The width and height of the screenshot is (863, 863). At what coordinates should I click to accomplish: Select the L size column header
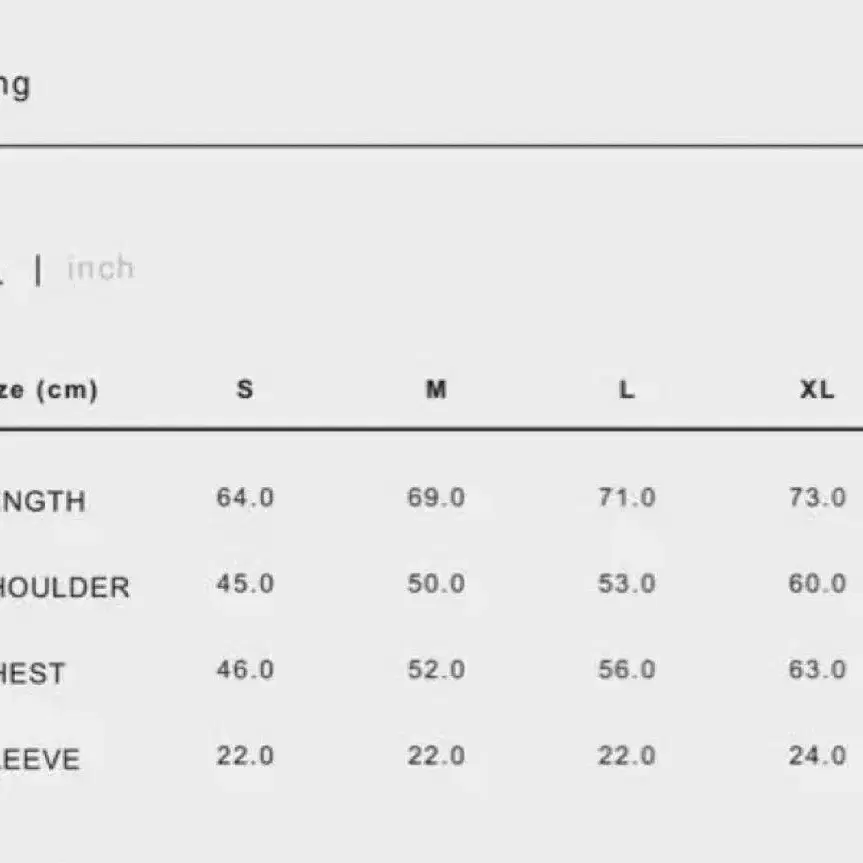(627, 390)
